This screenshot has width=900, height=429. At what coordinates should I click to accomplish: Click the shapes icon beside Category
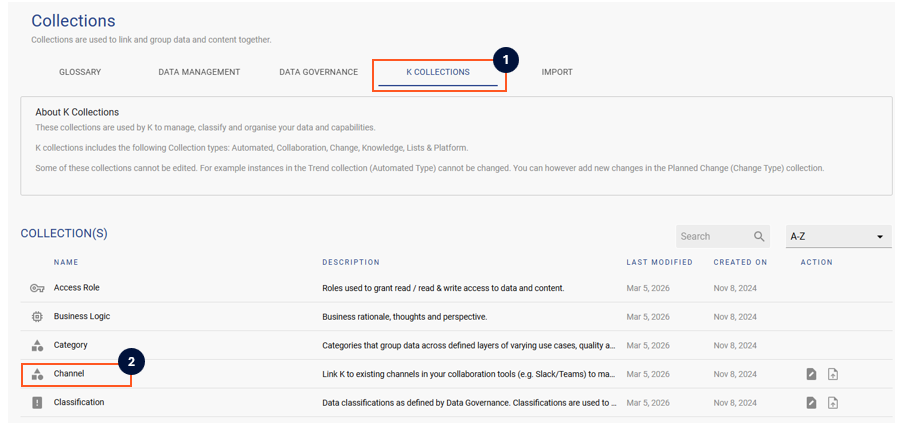tap(37, 345)
